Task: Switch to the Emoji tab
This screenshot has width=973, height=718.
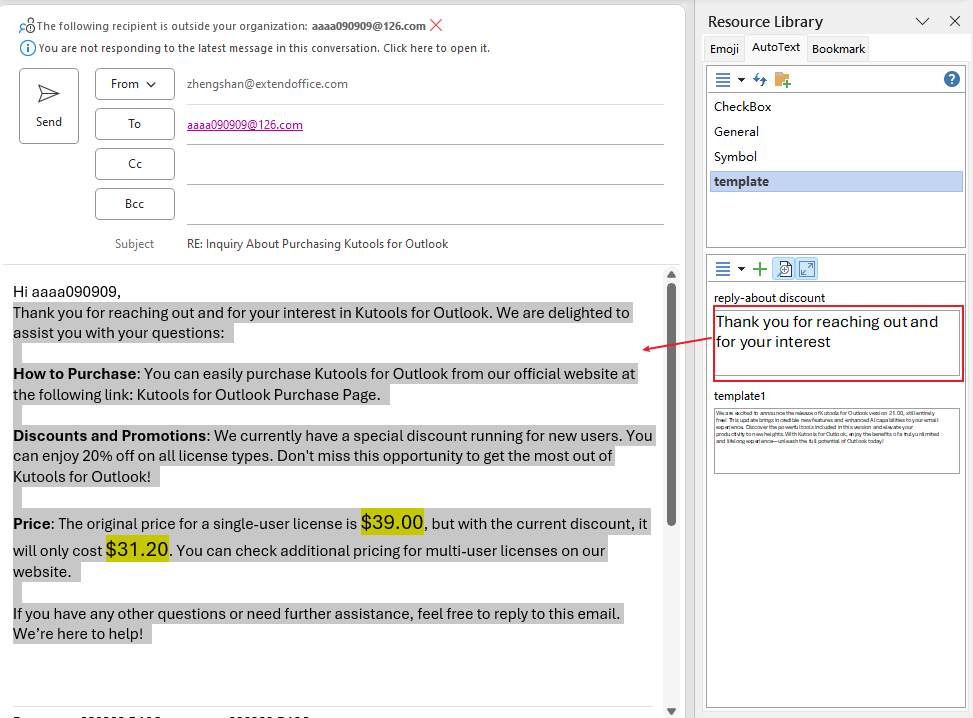Action: point(724,49)
